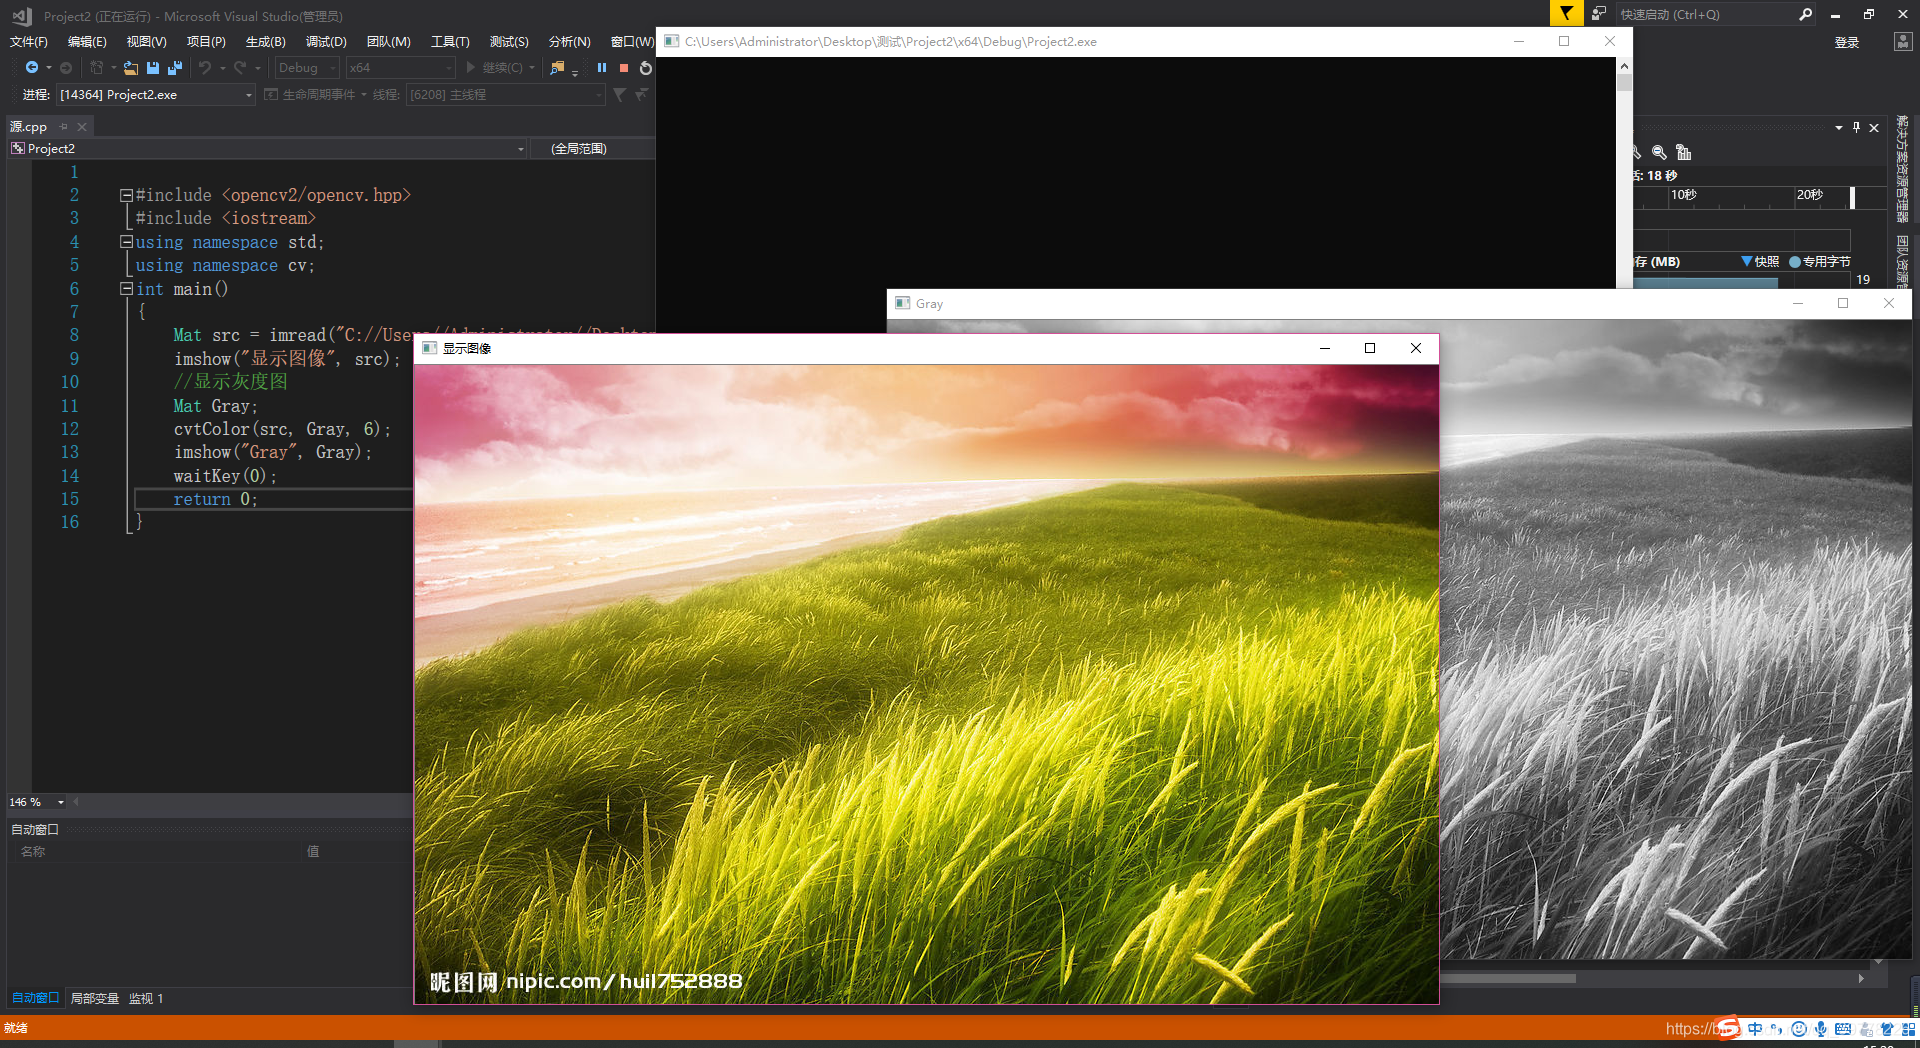Close the diagnostics tool panel

pyautogui.click(x=1874, y=127)
